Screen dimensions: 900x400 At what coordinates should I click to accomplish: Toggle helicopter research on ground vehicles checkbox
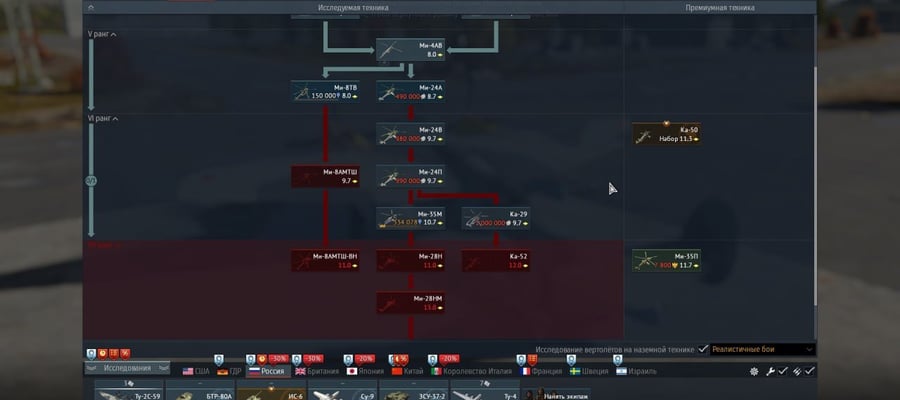[x=703, y=349]
